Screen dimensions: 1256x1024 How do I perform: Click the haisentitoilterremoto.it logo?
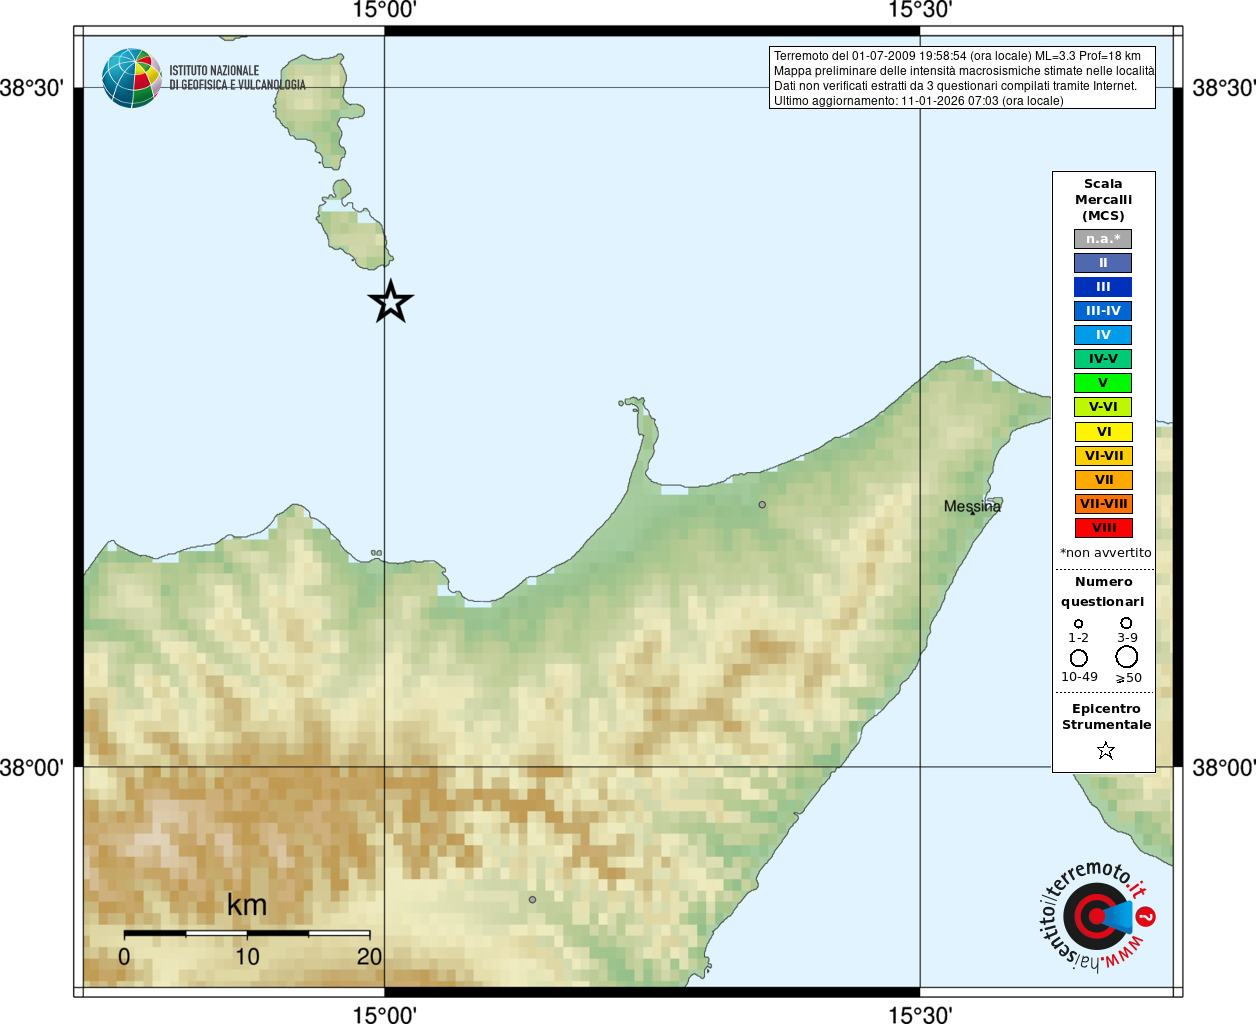[1097, 916]
